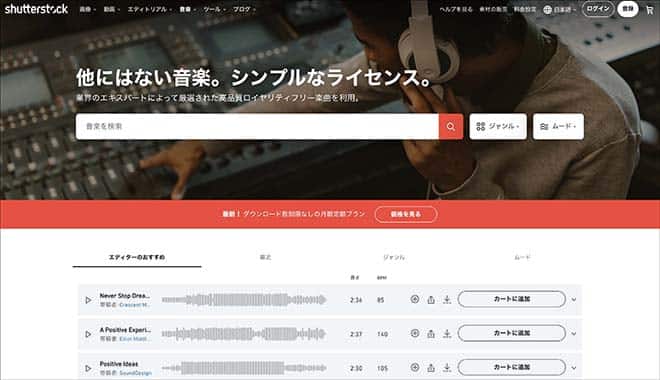Viewport: 660px width, 380px height.
Task: Open SoundDesign artist link
Action: [136, 373]
